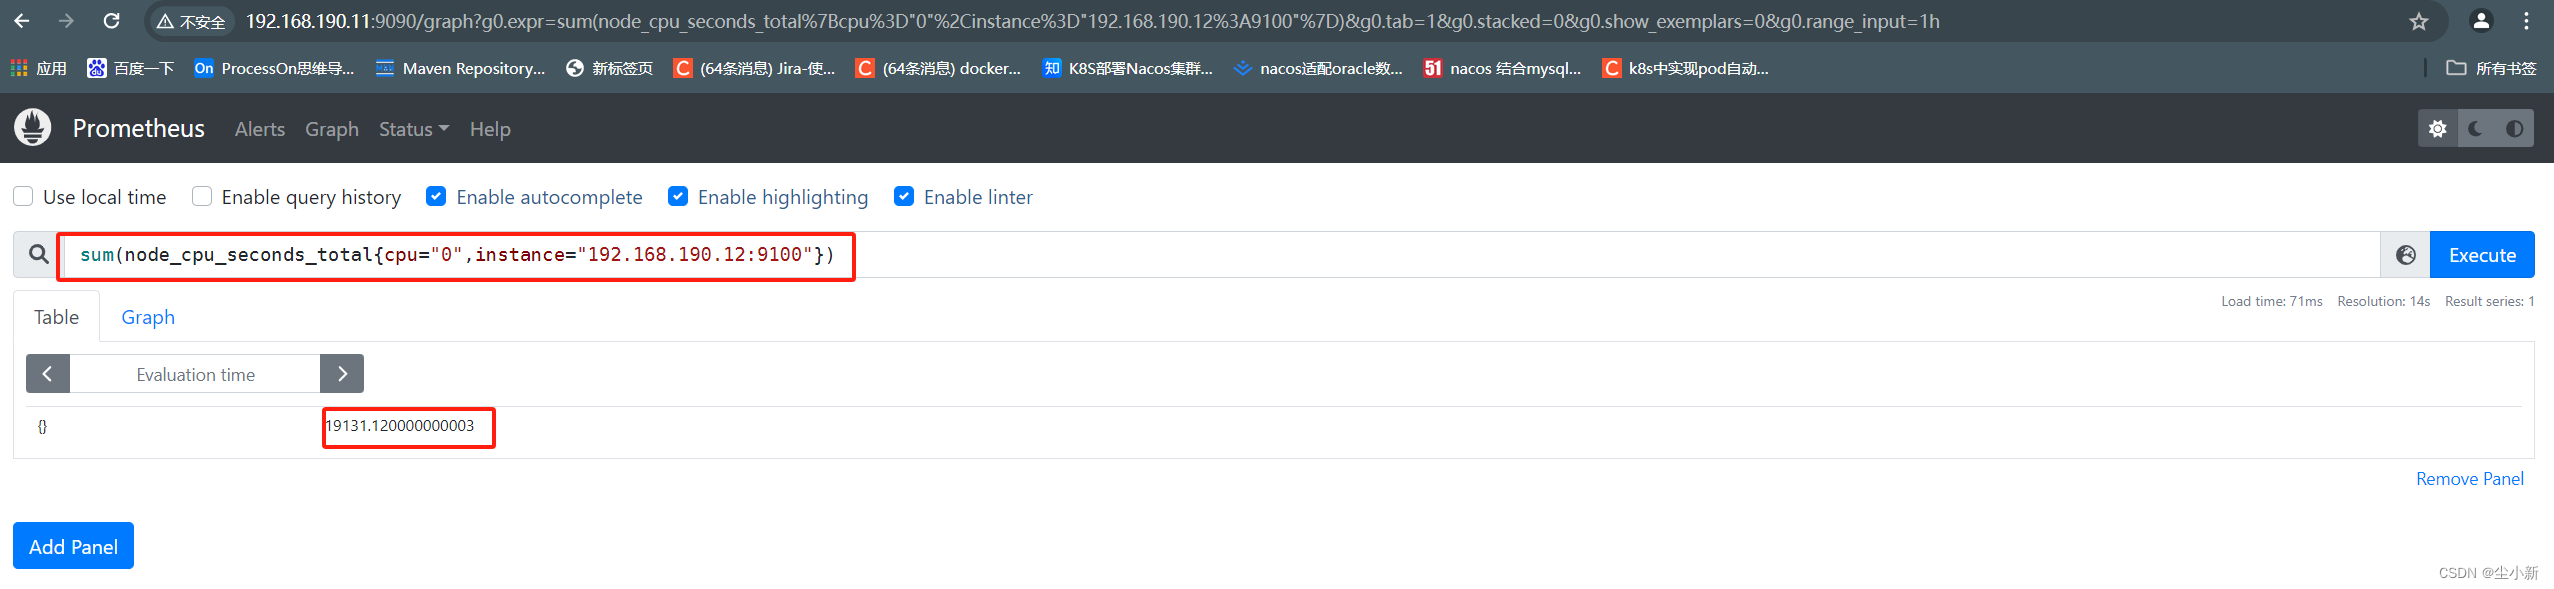Viewport: 2554px width, 589px height.
Task: Expand the Status dropdown menu
Action: pos(414,129)
